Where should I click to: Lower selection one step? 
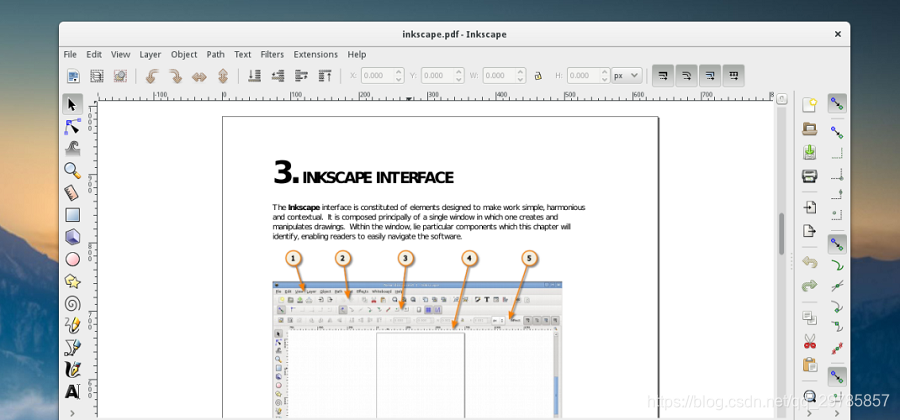pos(278,76)
